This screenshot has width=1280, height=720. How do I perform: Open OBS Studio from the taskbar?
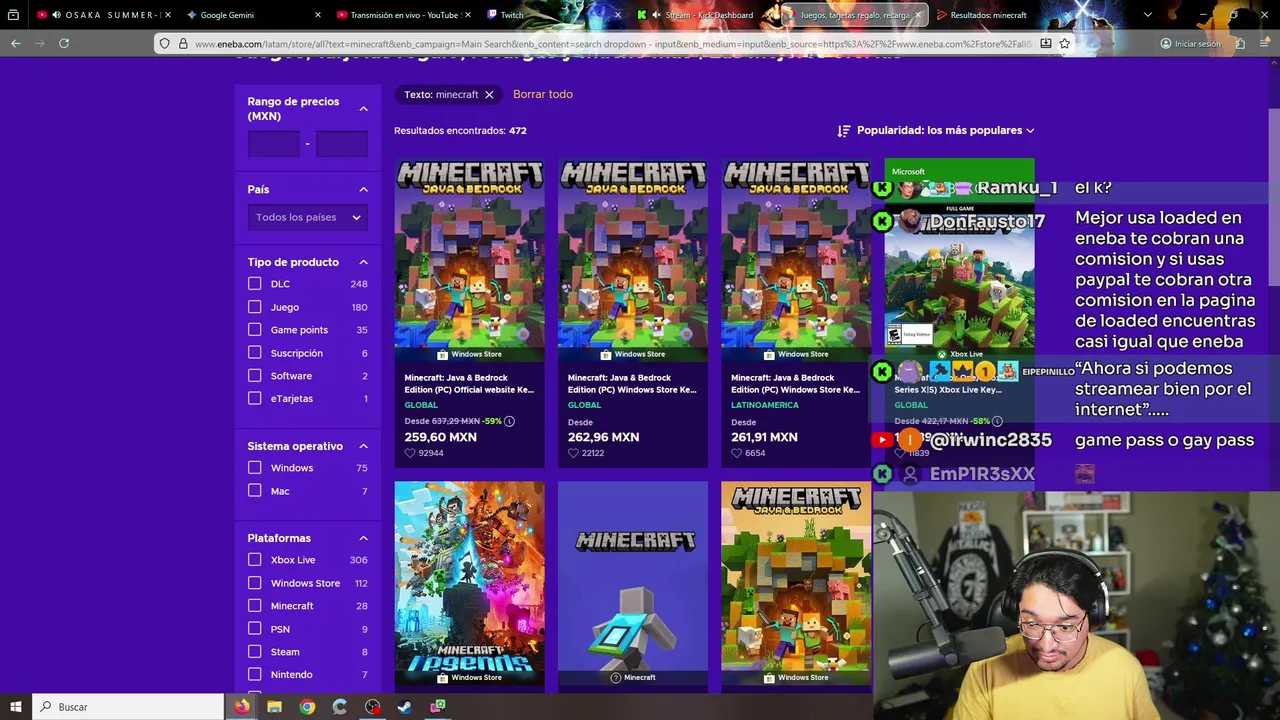click(x=372, y=707)
